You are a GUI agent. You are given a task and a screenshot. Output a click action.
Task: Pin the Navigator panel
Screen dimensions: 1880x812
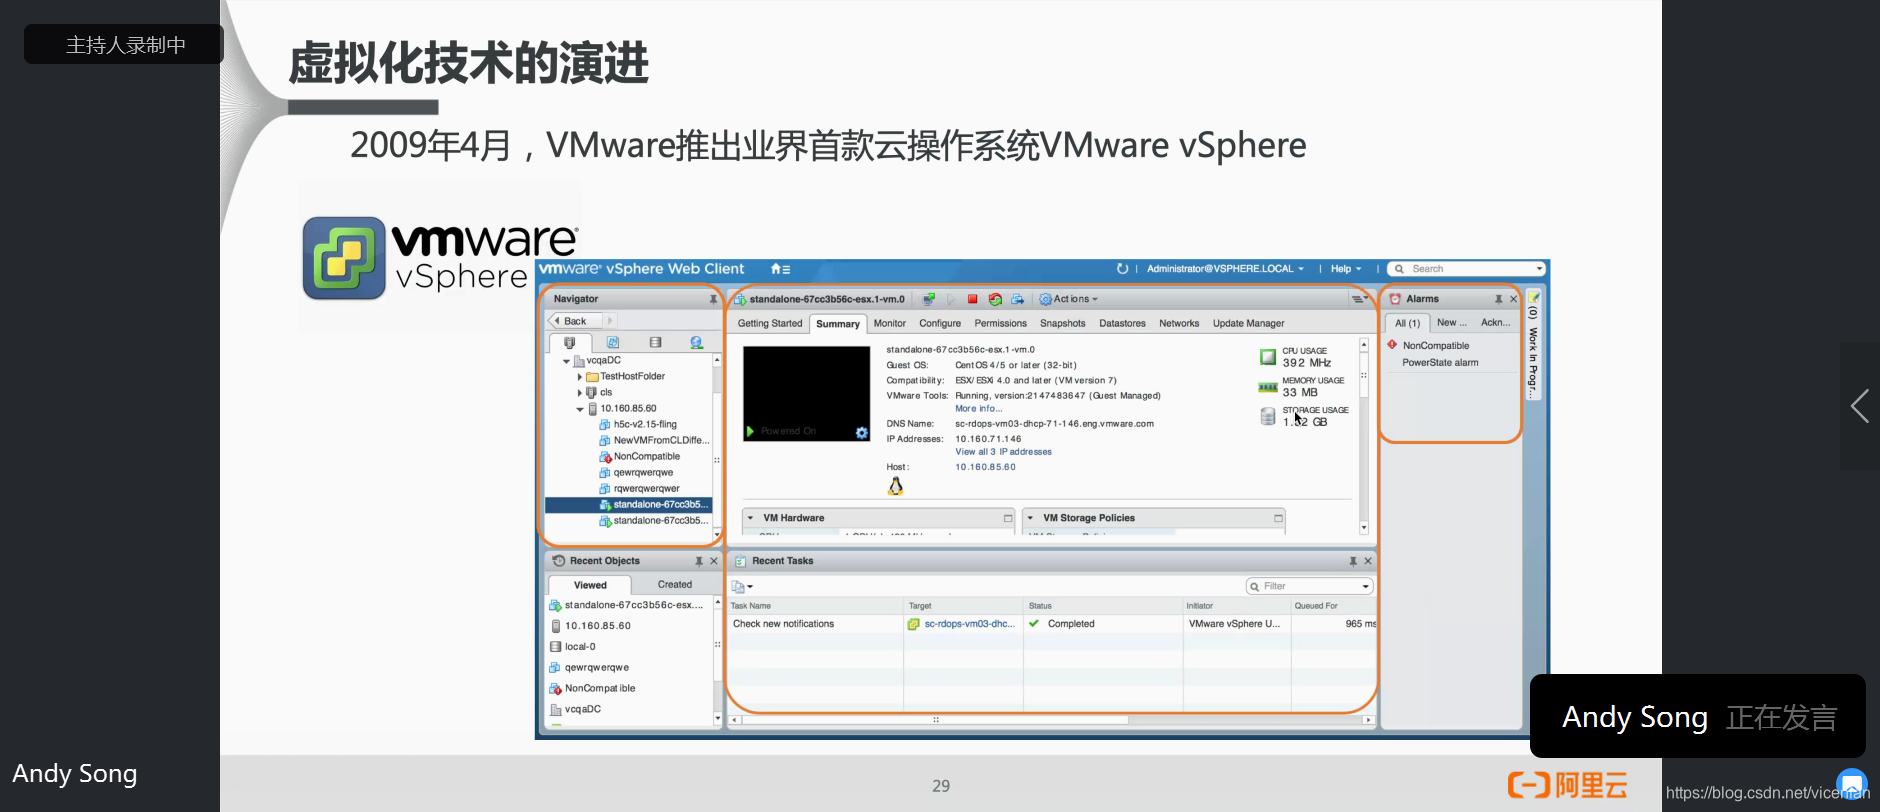(713, 299)
